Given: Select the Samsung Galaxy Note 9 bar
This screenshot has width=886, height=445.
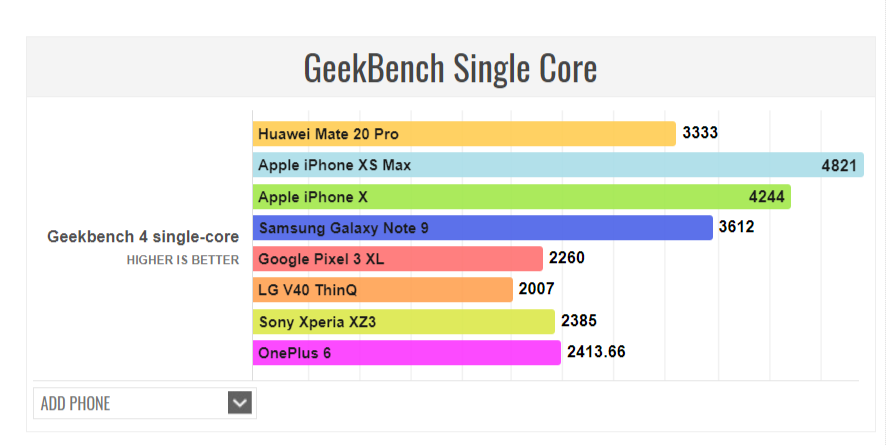Looking at the screenshot, I should tap(483, 228).
